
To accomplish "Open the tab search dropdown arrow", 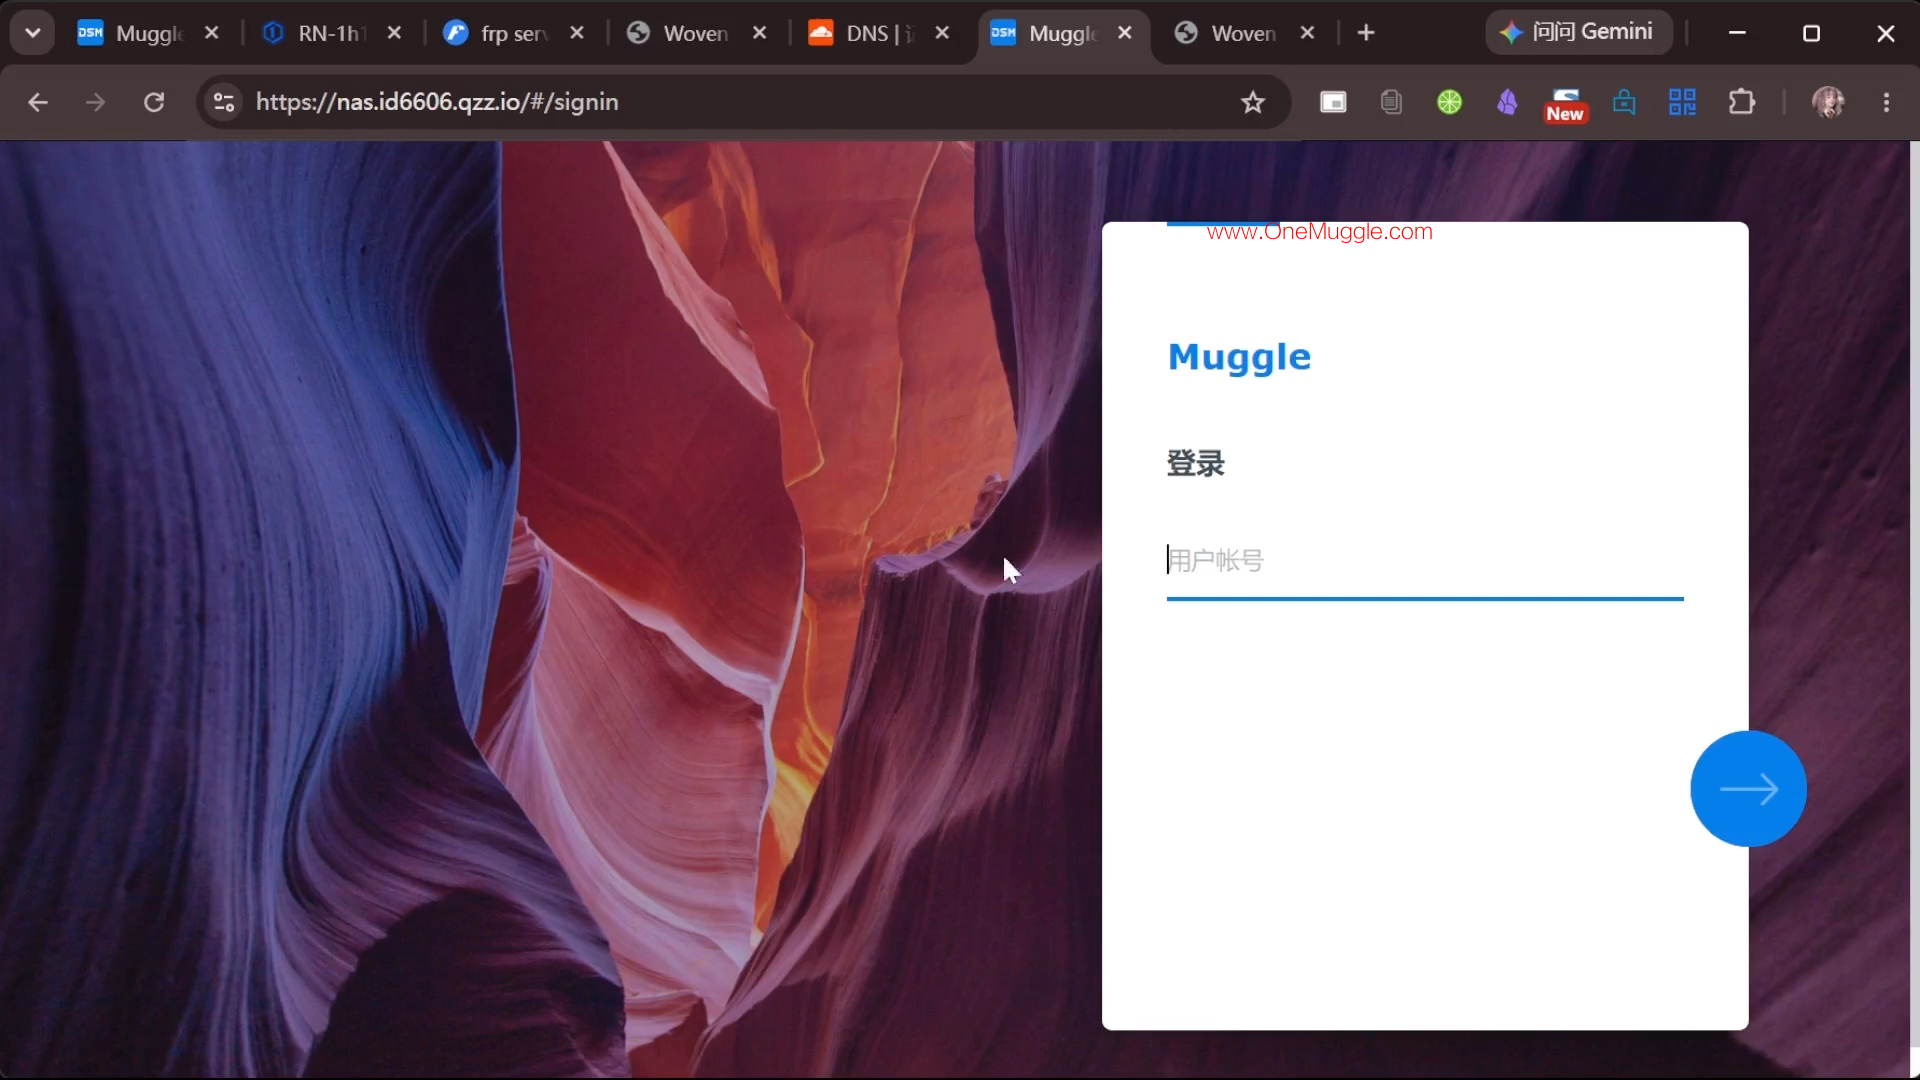I will click(33, 33).
